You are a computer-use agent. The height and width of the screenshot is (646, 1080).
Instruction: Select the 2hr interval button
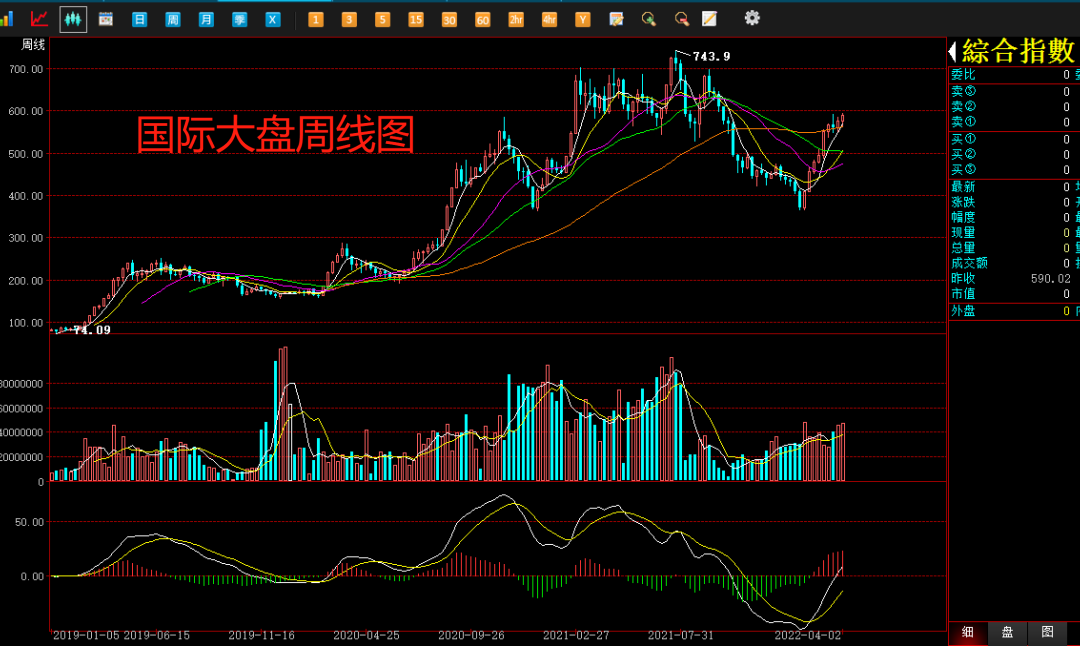[516, 19]
